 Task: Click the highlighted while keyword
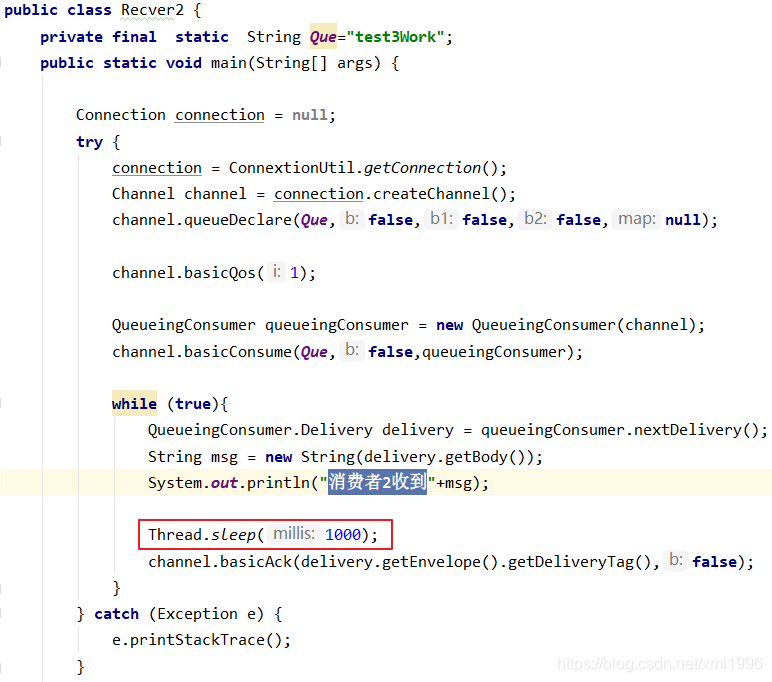click(134, 404)
